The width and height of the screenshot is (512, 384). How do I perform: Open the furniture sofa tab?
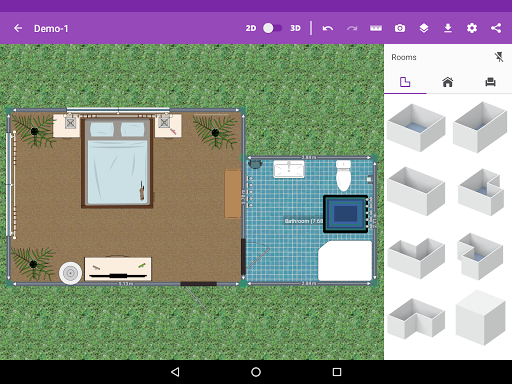pyautogui.click(x=490, y=82)
